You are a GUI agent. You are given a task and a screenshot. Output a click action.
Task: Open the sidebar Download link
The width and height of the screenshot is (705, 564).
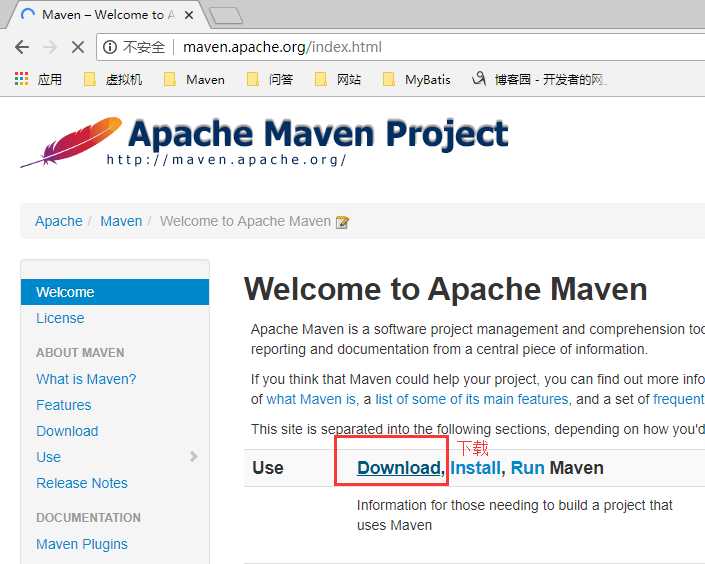coord(67,431)
